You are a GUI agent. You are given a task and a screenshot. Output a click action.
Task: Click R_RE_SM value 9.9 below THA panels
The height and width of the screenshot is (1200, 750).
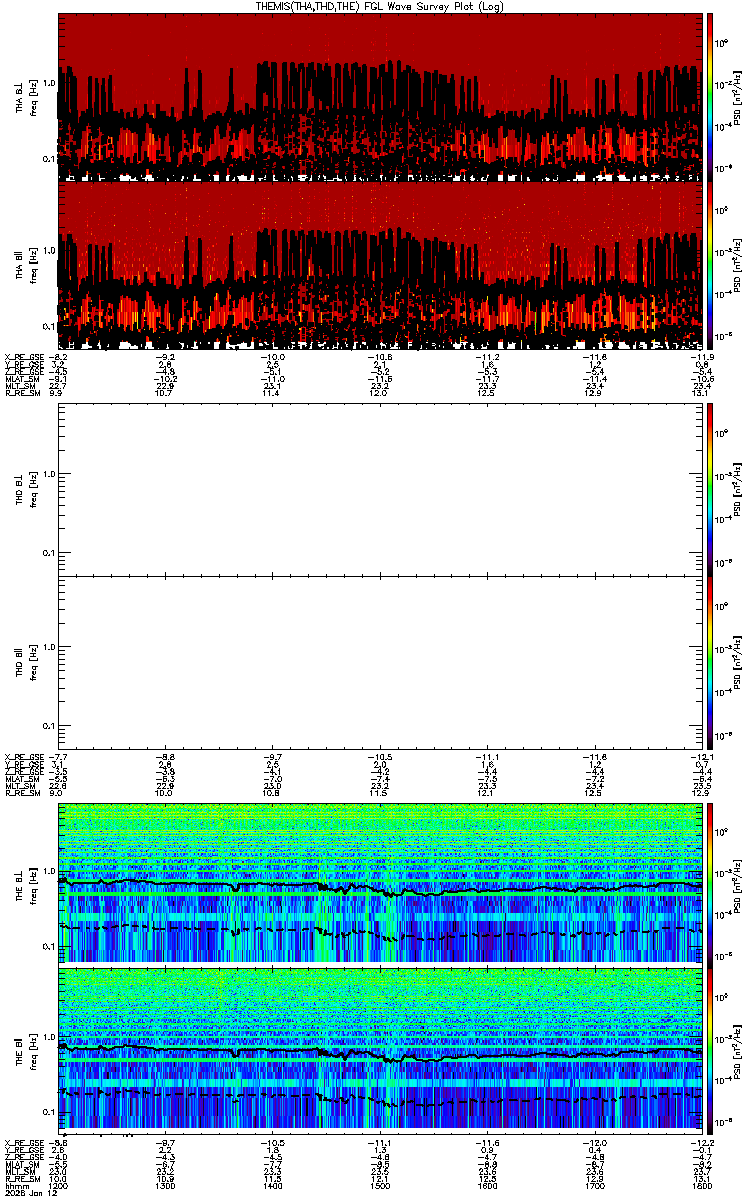point(57,394)
